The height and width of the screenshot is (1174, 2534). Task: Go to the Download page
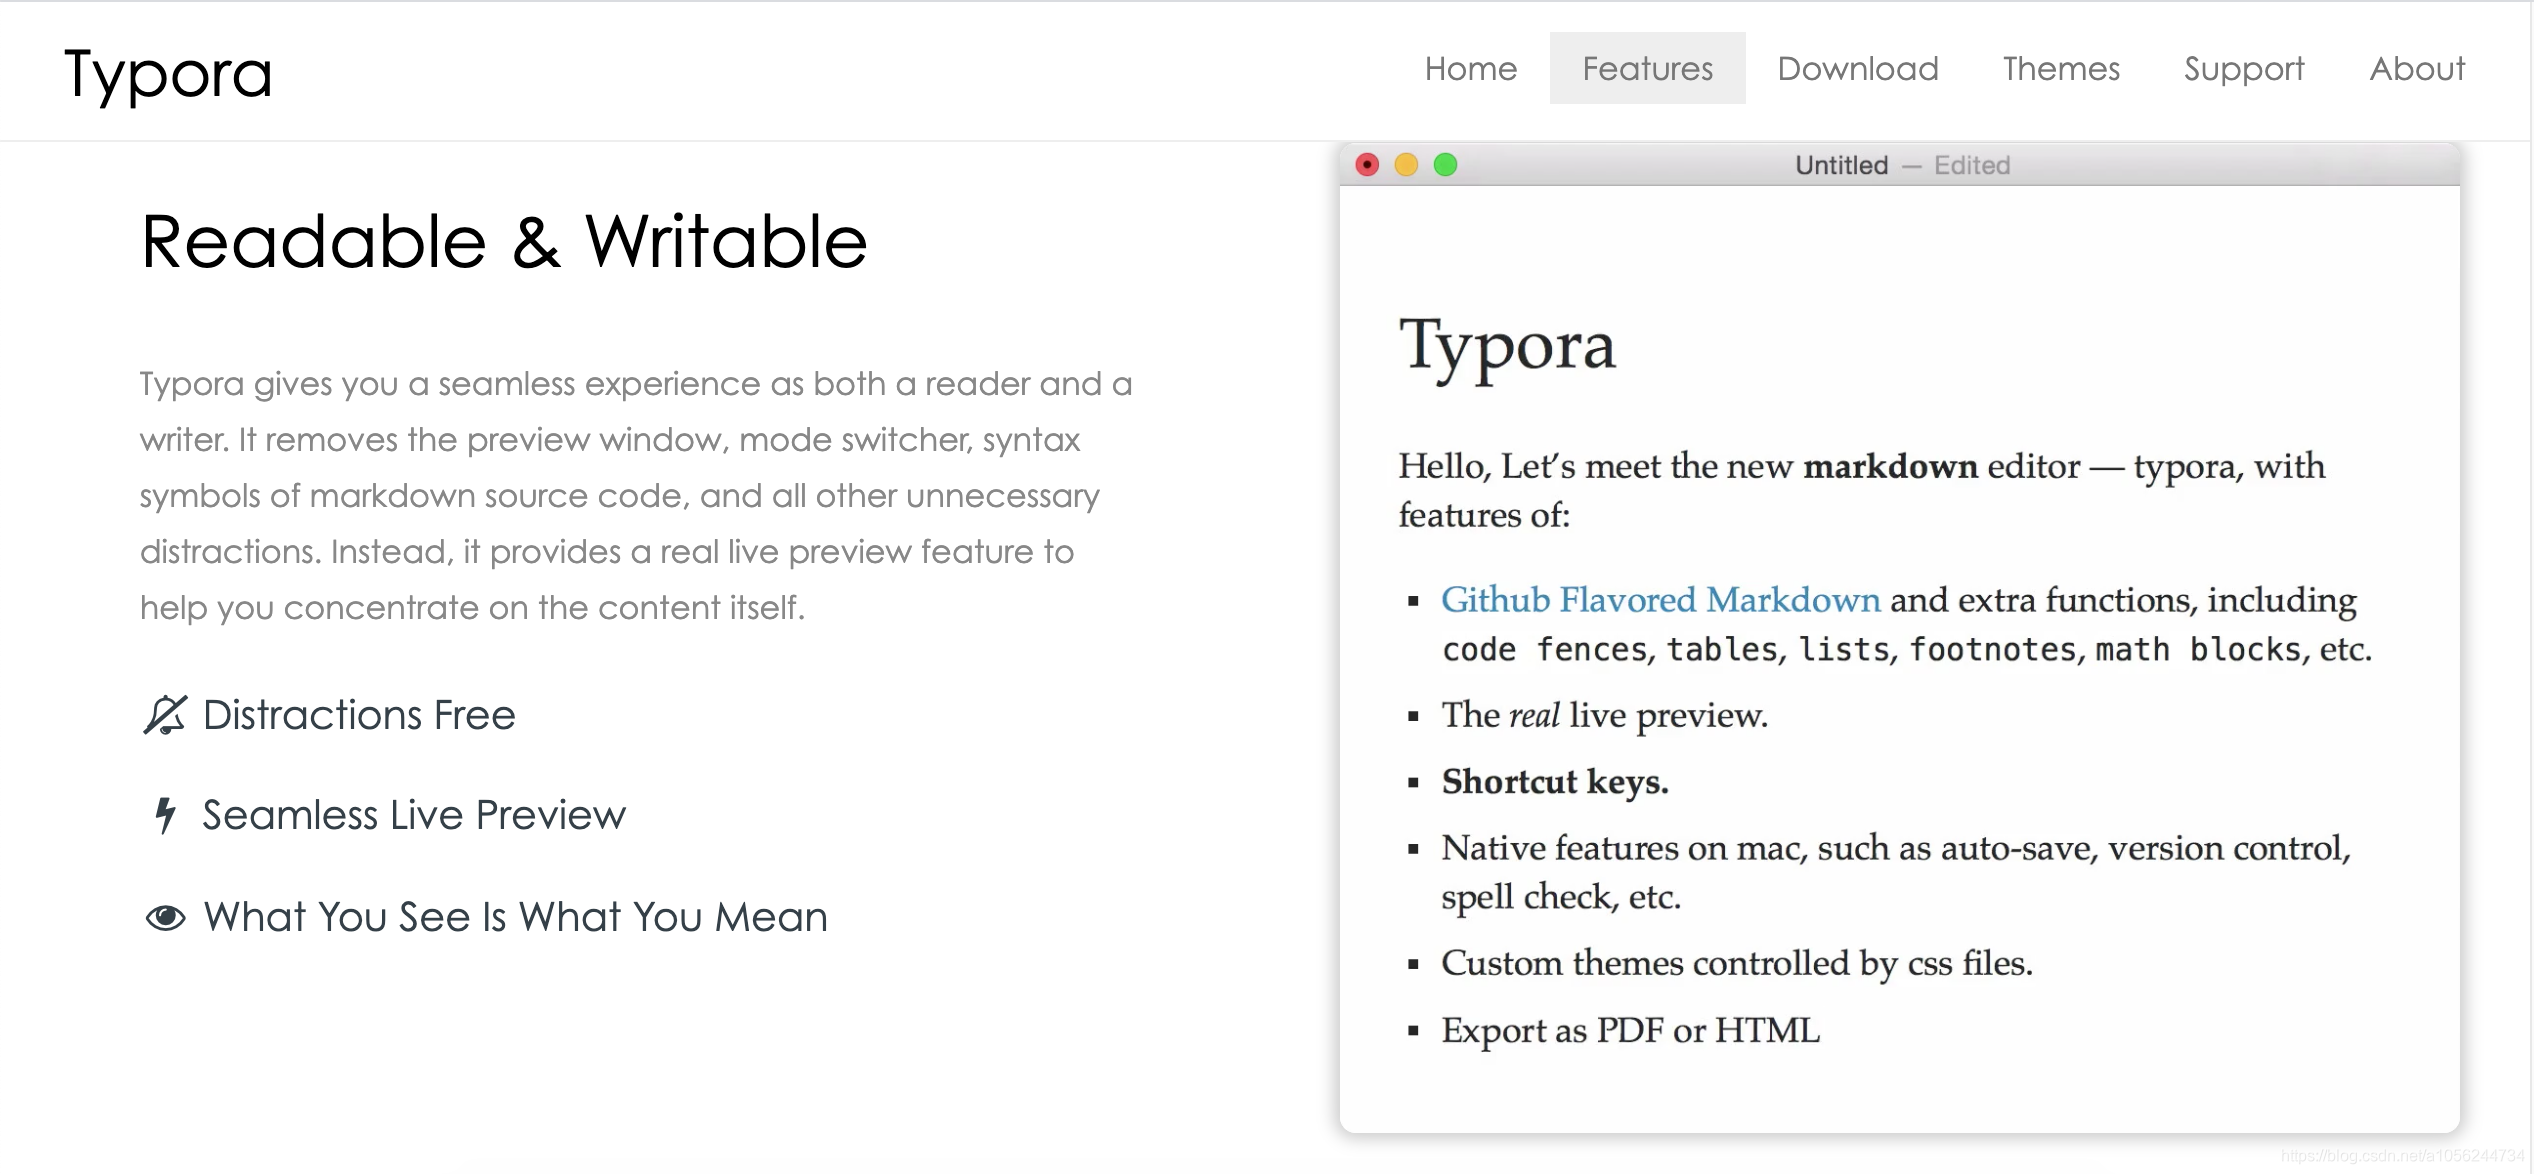[x=1858, y=68]
